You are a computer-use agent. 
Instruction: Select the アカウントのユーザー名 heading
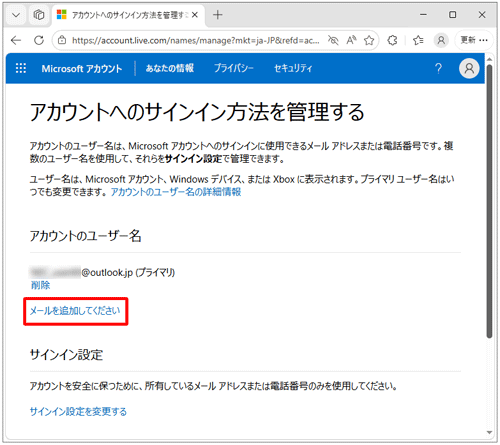[85, 236]
